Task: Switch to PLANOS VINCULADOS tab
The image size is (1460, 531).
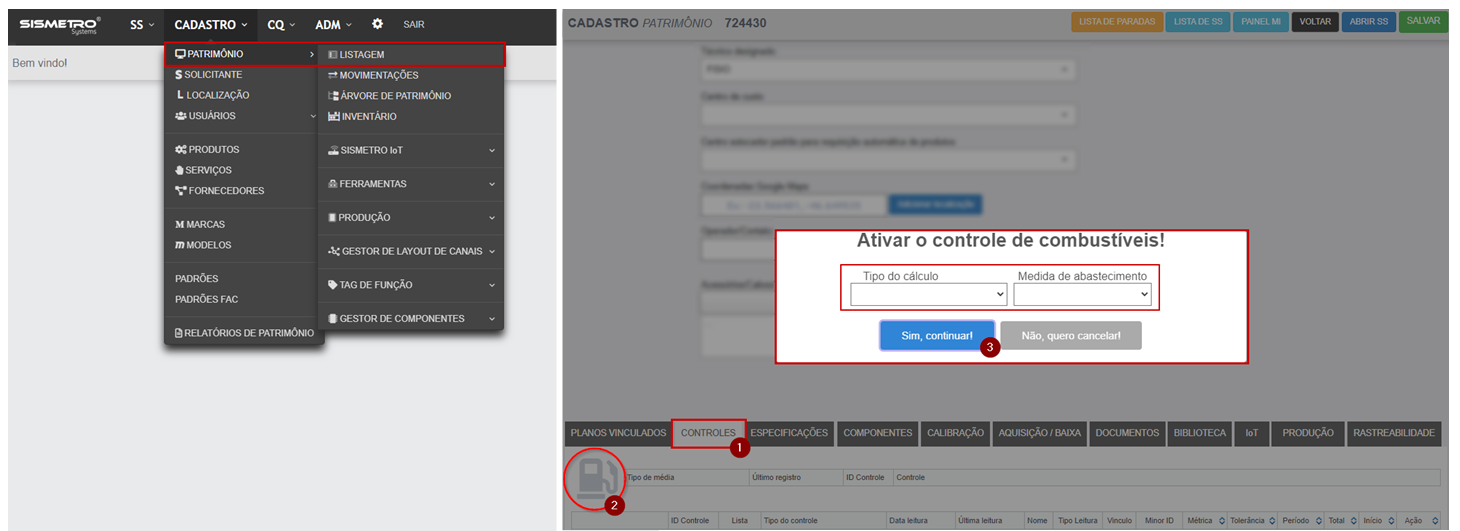Action: tap(617, 433)
